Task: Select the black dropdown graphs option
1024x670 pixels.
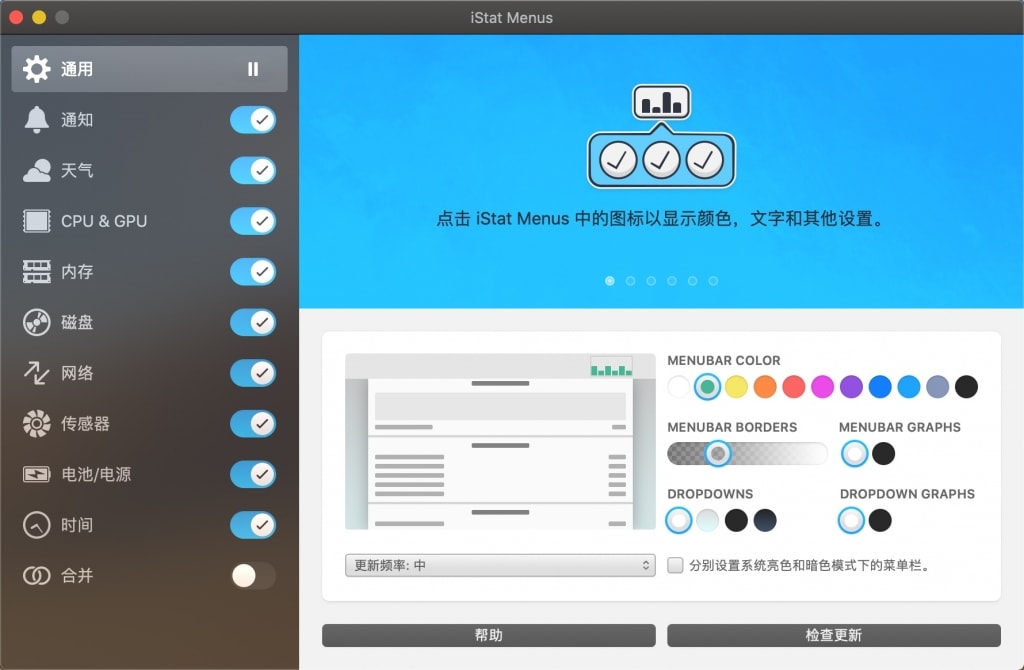Action: tap(880, 520)
